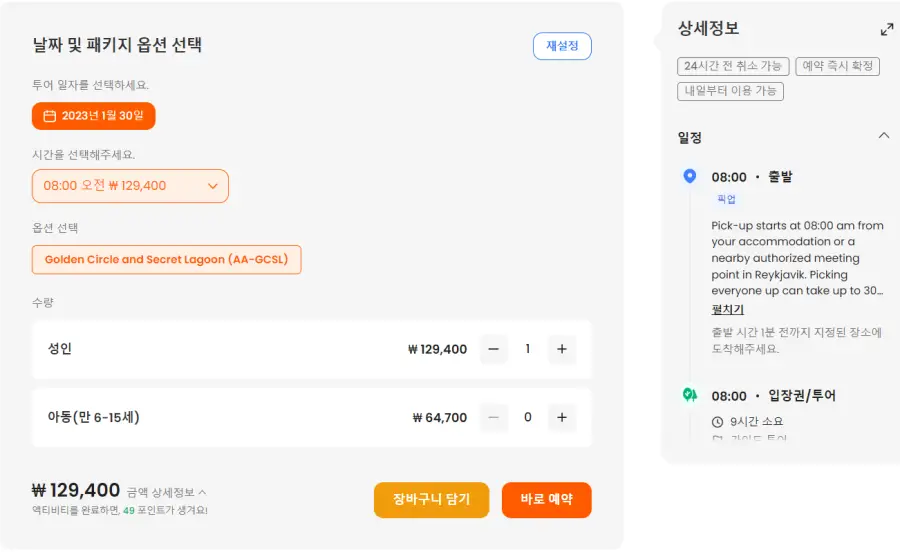
Task: Click the 예약 즉시 확정 tag
Action: click(837, 66)
